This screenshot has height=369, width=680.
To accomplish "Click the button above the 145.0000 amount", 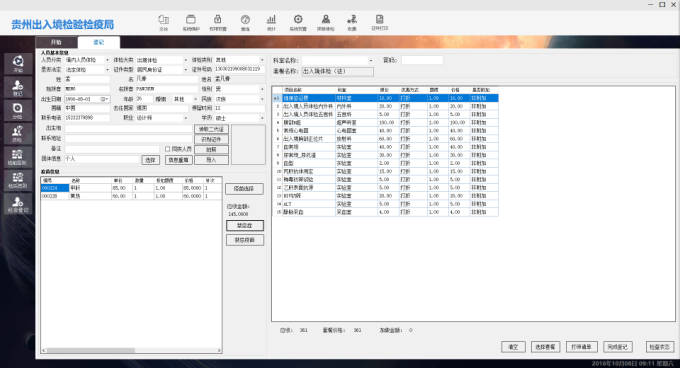I will click(245, 189).
